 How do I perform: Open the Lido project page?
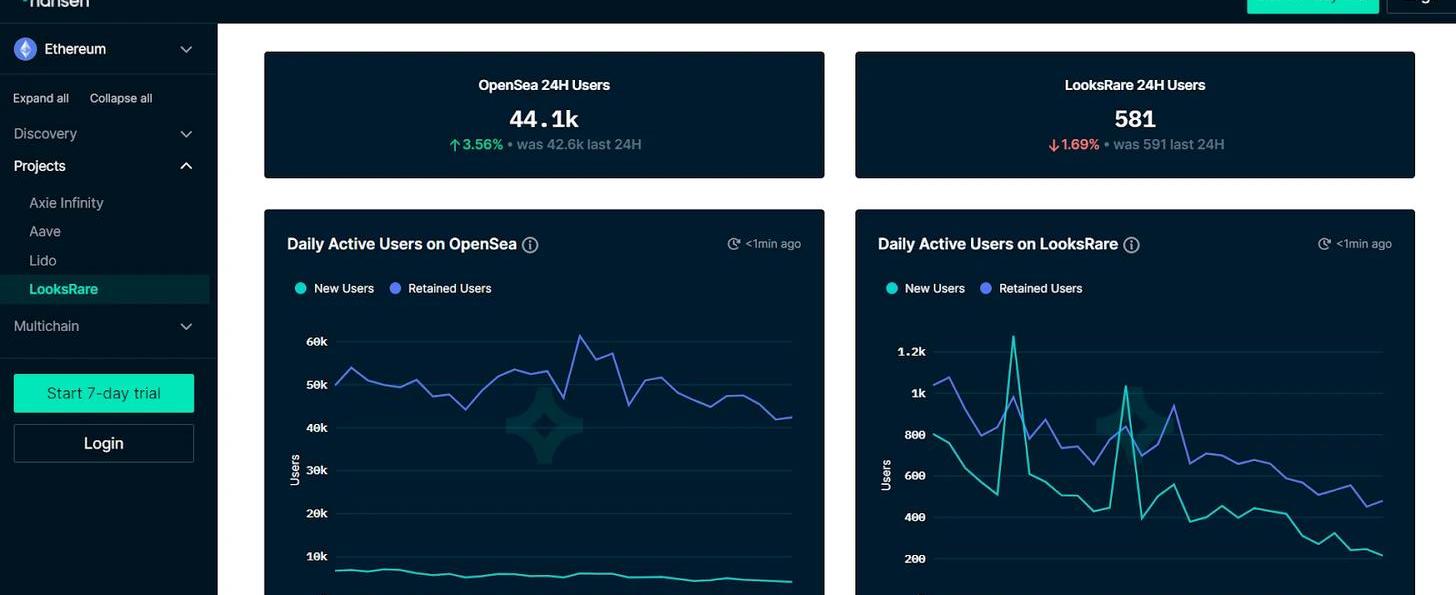point(43,260)
